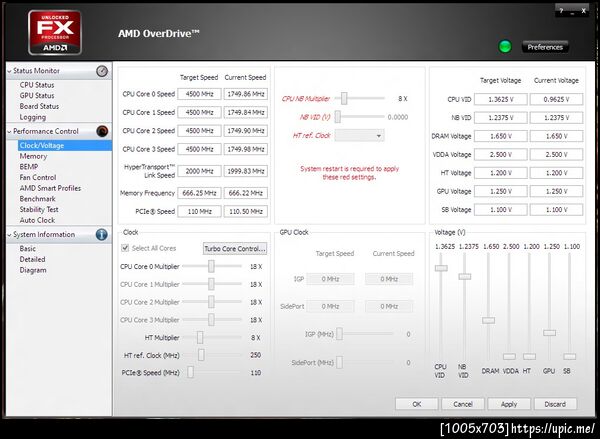The width and height of the screenshot is (600, 439).
Task: Click CPU Core 0 target speed field
Action: [x=199, y=94]
